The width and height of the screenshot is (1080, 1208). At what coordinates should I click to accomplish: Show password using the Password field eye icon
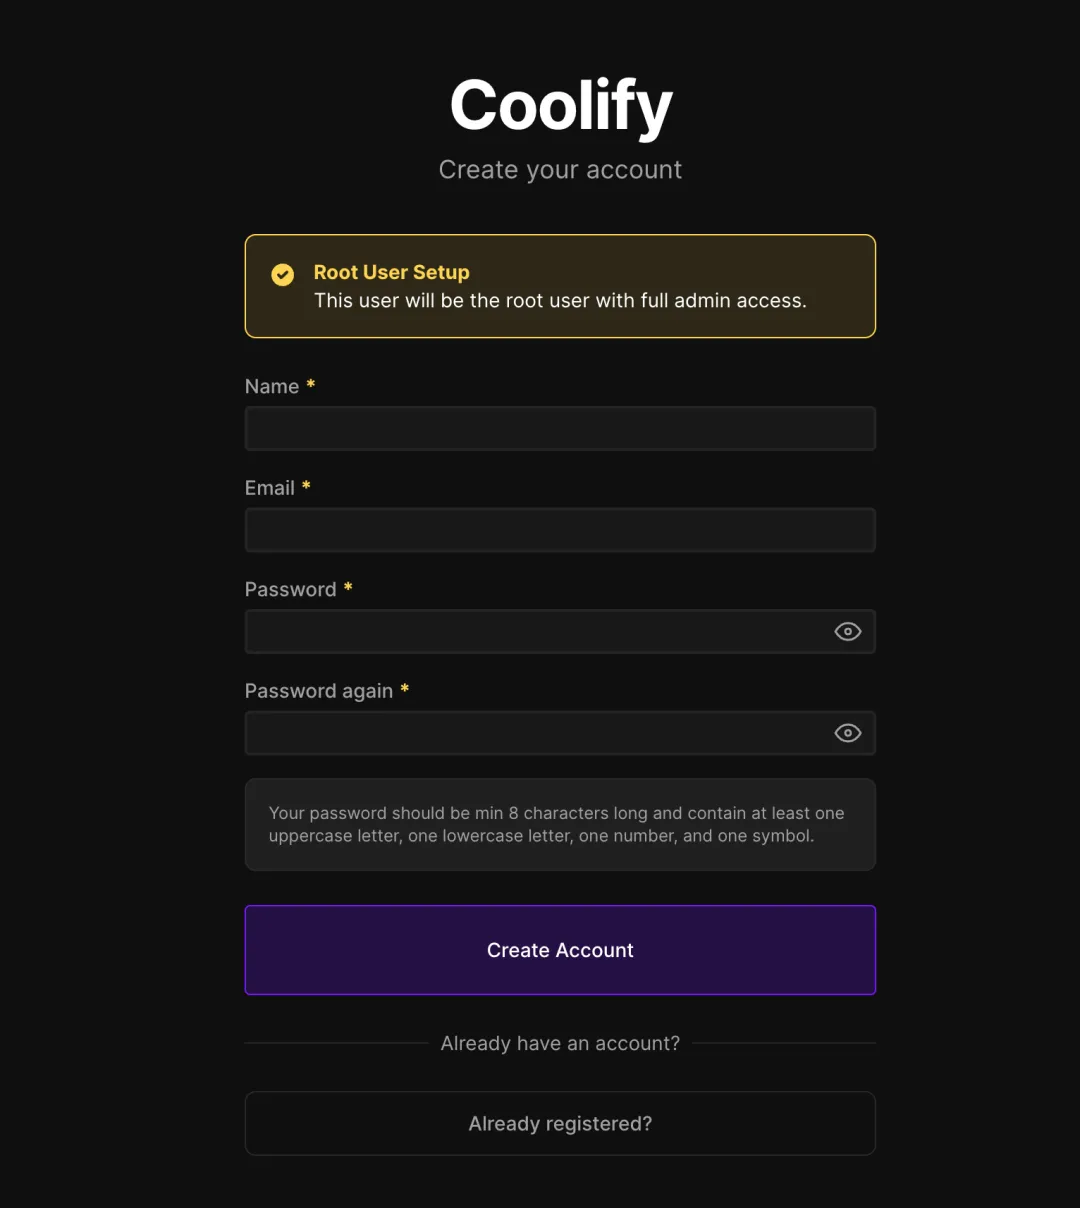847,632
